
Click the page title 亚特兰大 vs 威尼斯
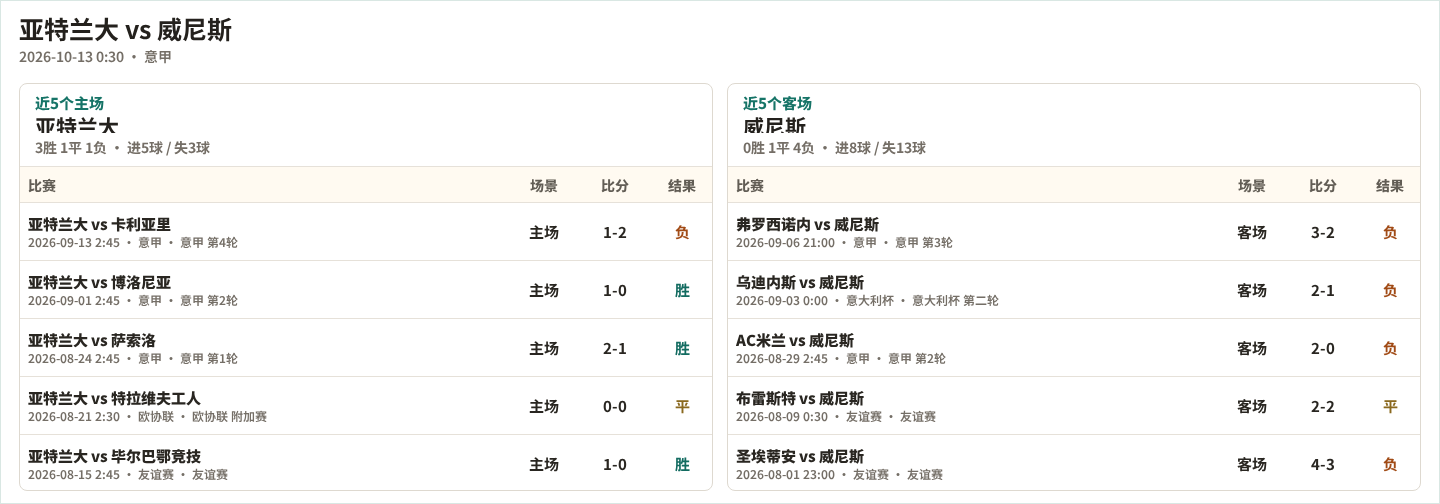pyautogui.click(x=126, y=30)
